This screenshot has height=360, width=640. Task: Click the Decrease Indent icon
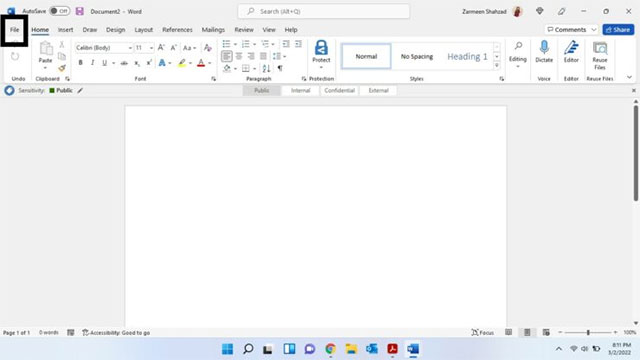pos(286,44)
